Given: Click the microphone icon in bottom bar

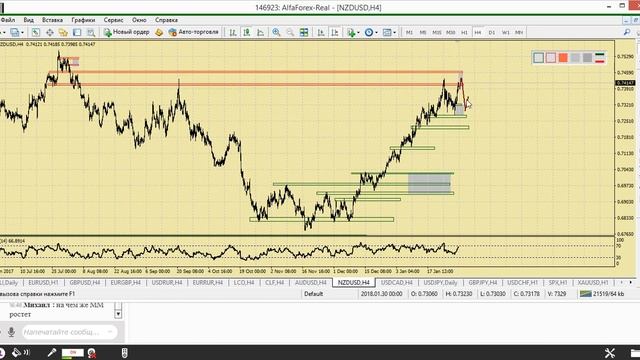Looking at the screenshot, I should (x=51, y=353).
